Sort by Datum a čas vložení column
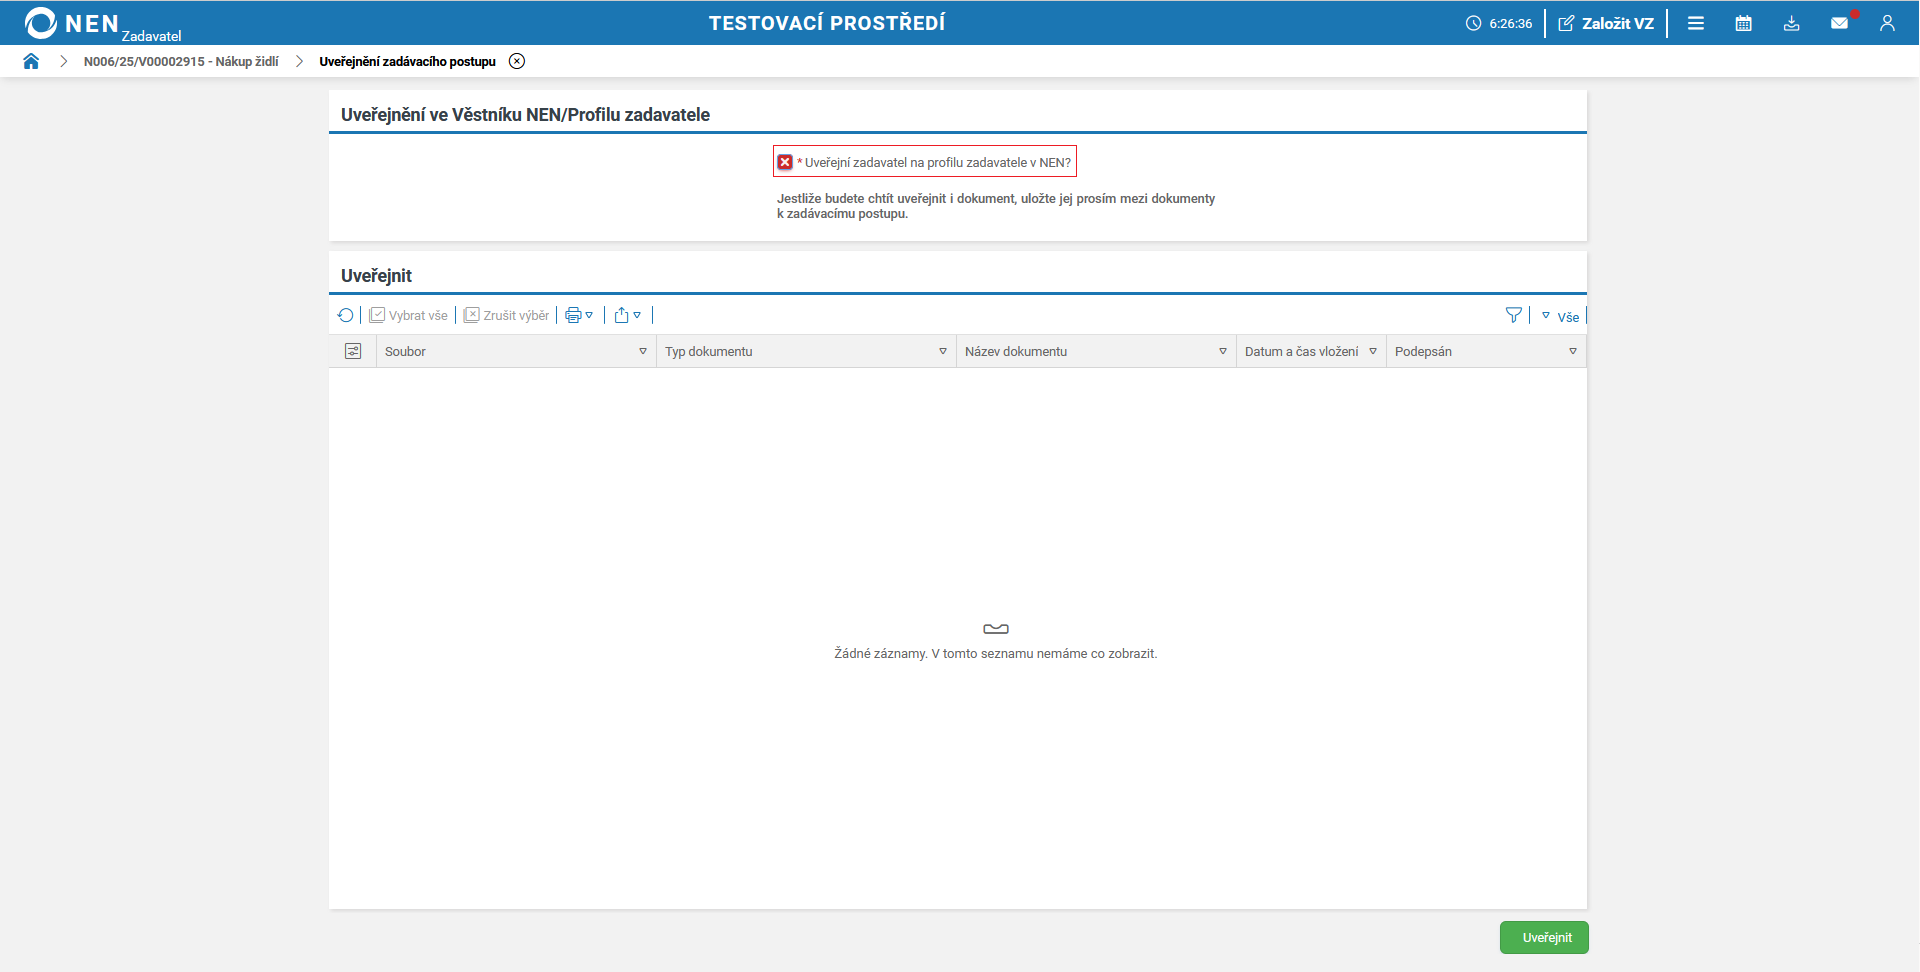The height and width of the screenshot is (972, 1920). [x=1301, y=351]
